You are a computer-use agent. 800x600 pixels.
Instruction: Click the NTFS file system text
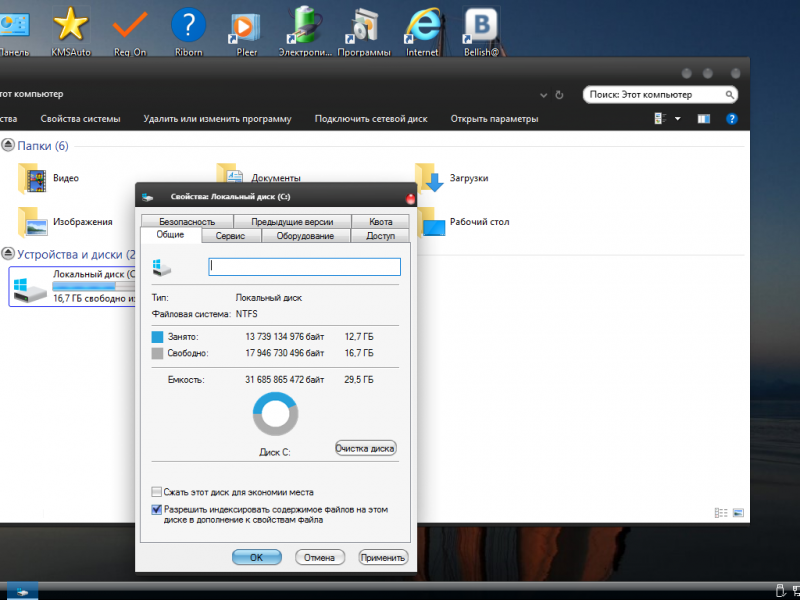246,314
